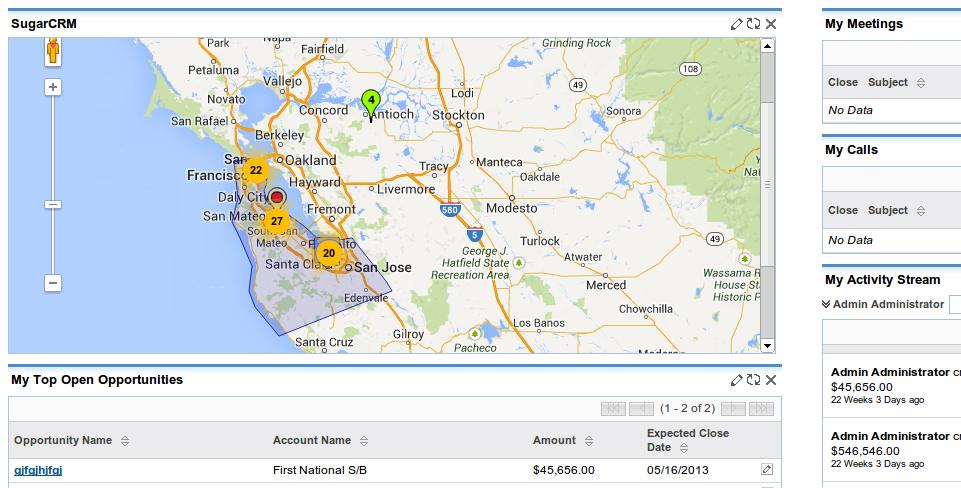Click the edit icon in the gjfgjhjfgj row
This screenshot has height=488, width=961.
click(767, 469)
